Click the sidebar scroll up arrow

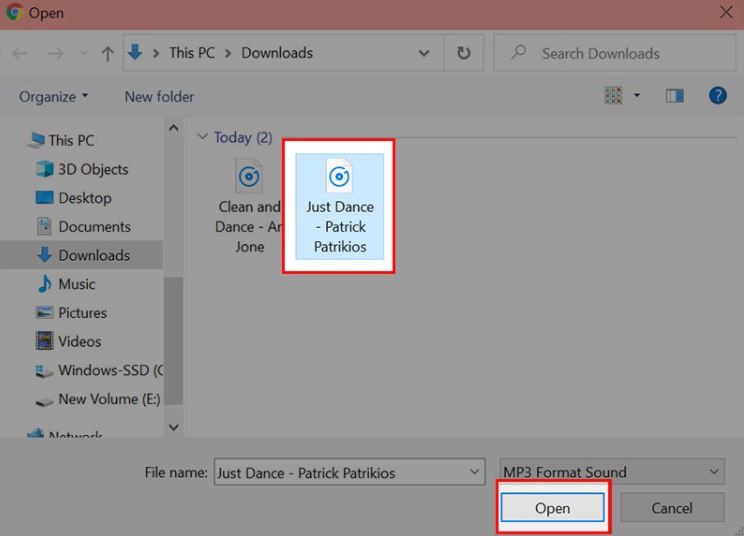pyautogui.click(x=174, y=128)
